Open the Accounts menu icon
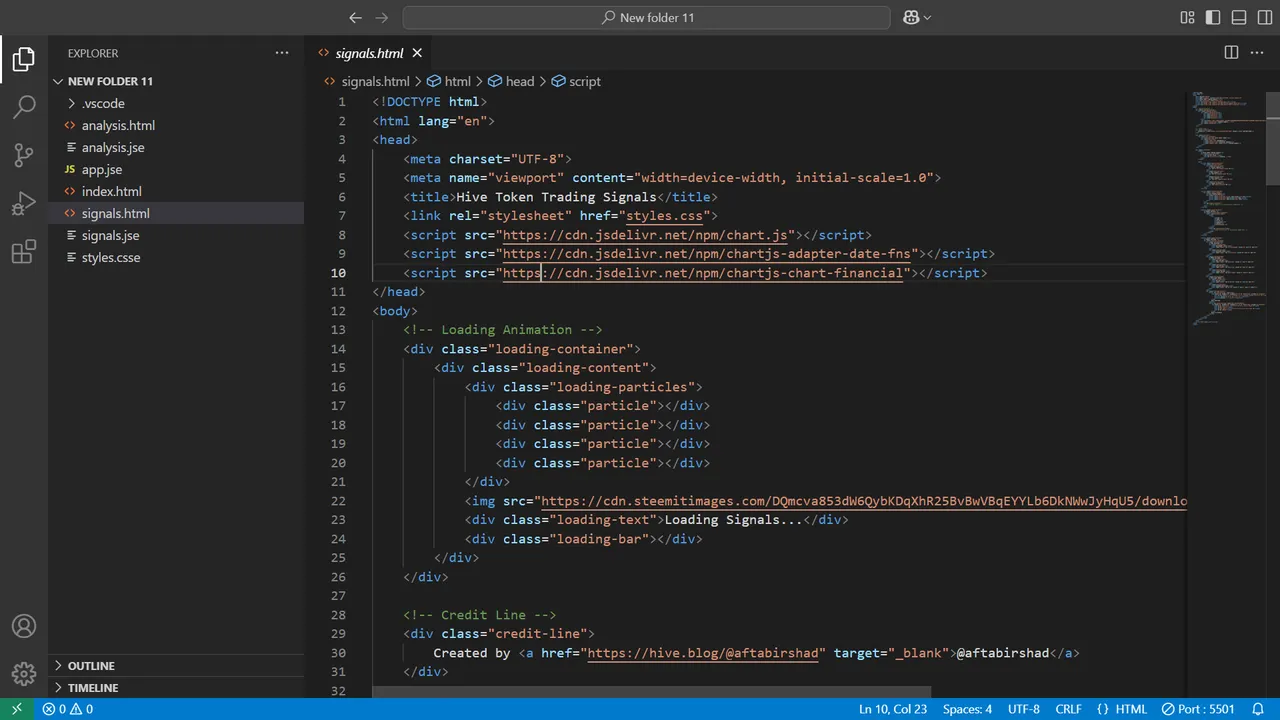This screenshot has height=720, width=1280. coord(24,627)
